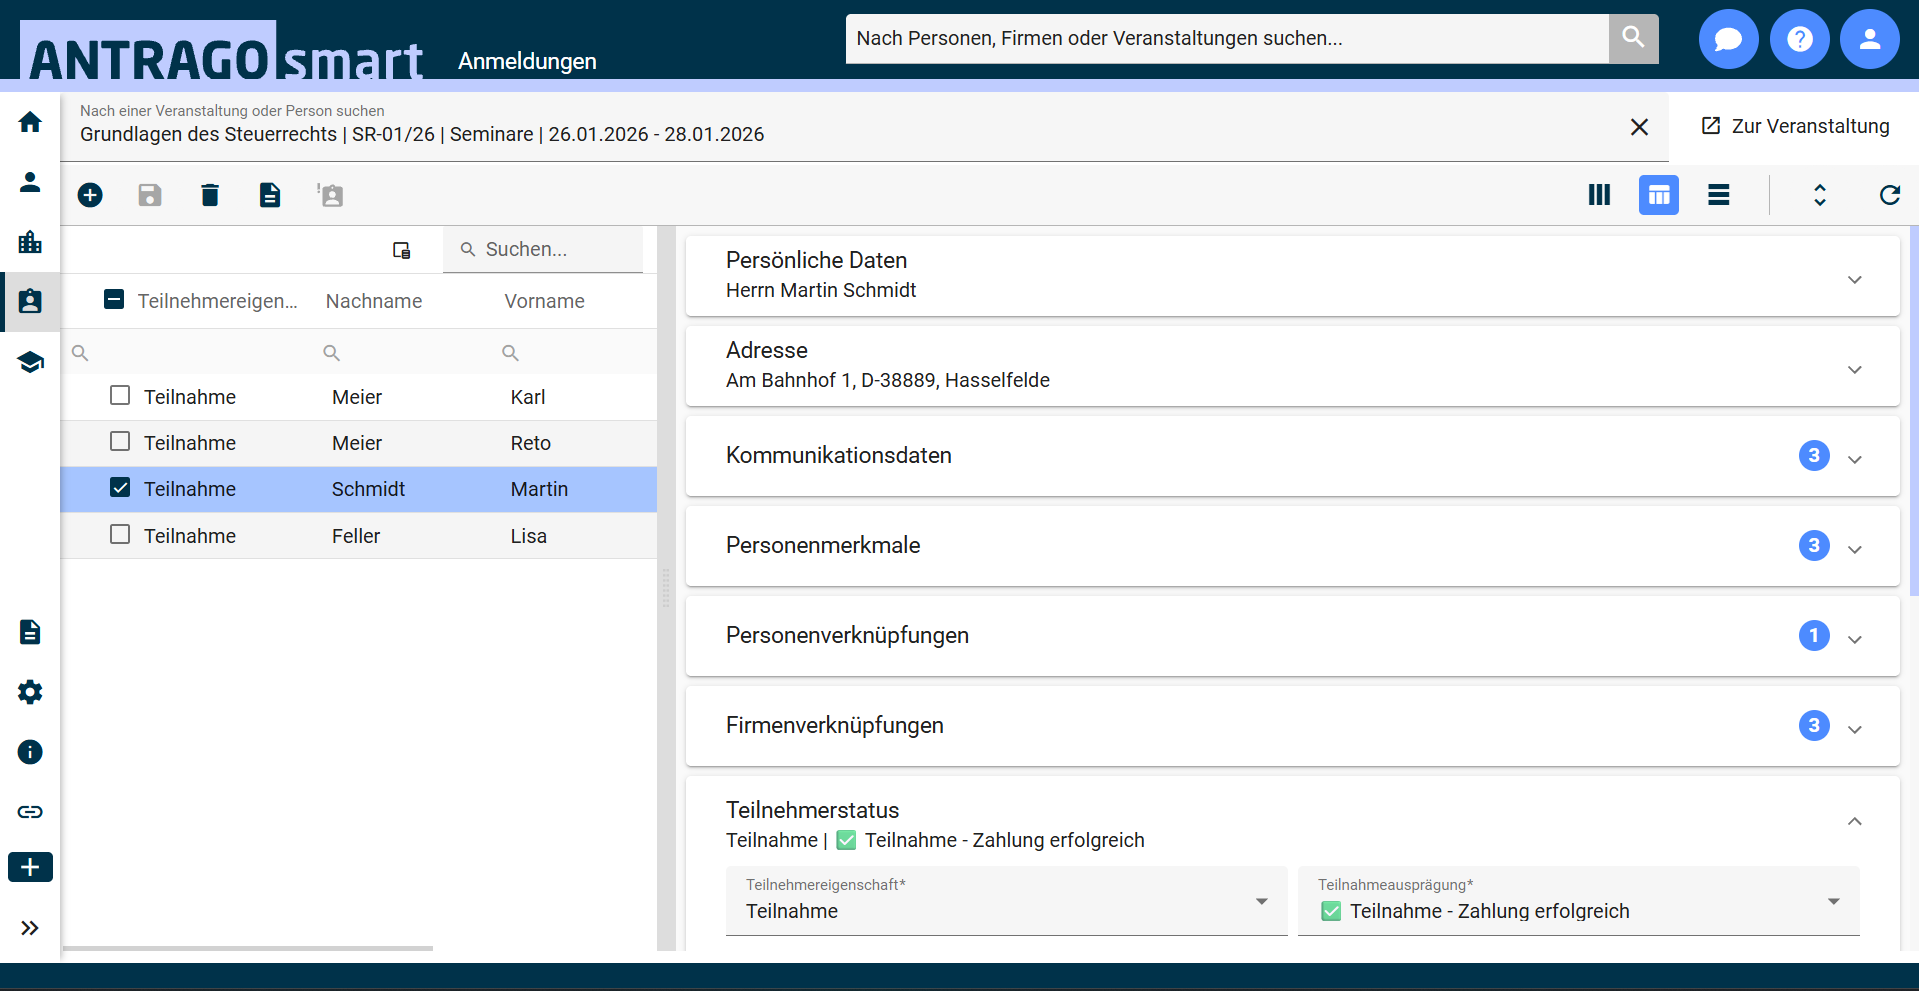
Task: Click the column chooser icon above table
Action: point(402,250)
